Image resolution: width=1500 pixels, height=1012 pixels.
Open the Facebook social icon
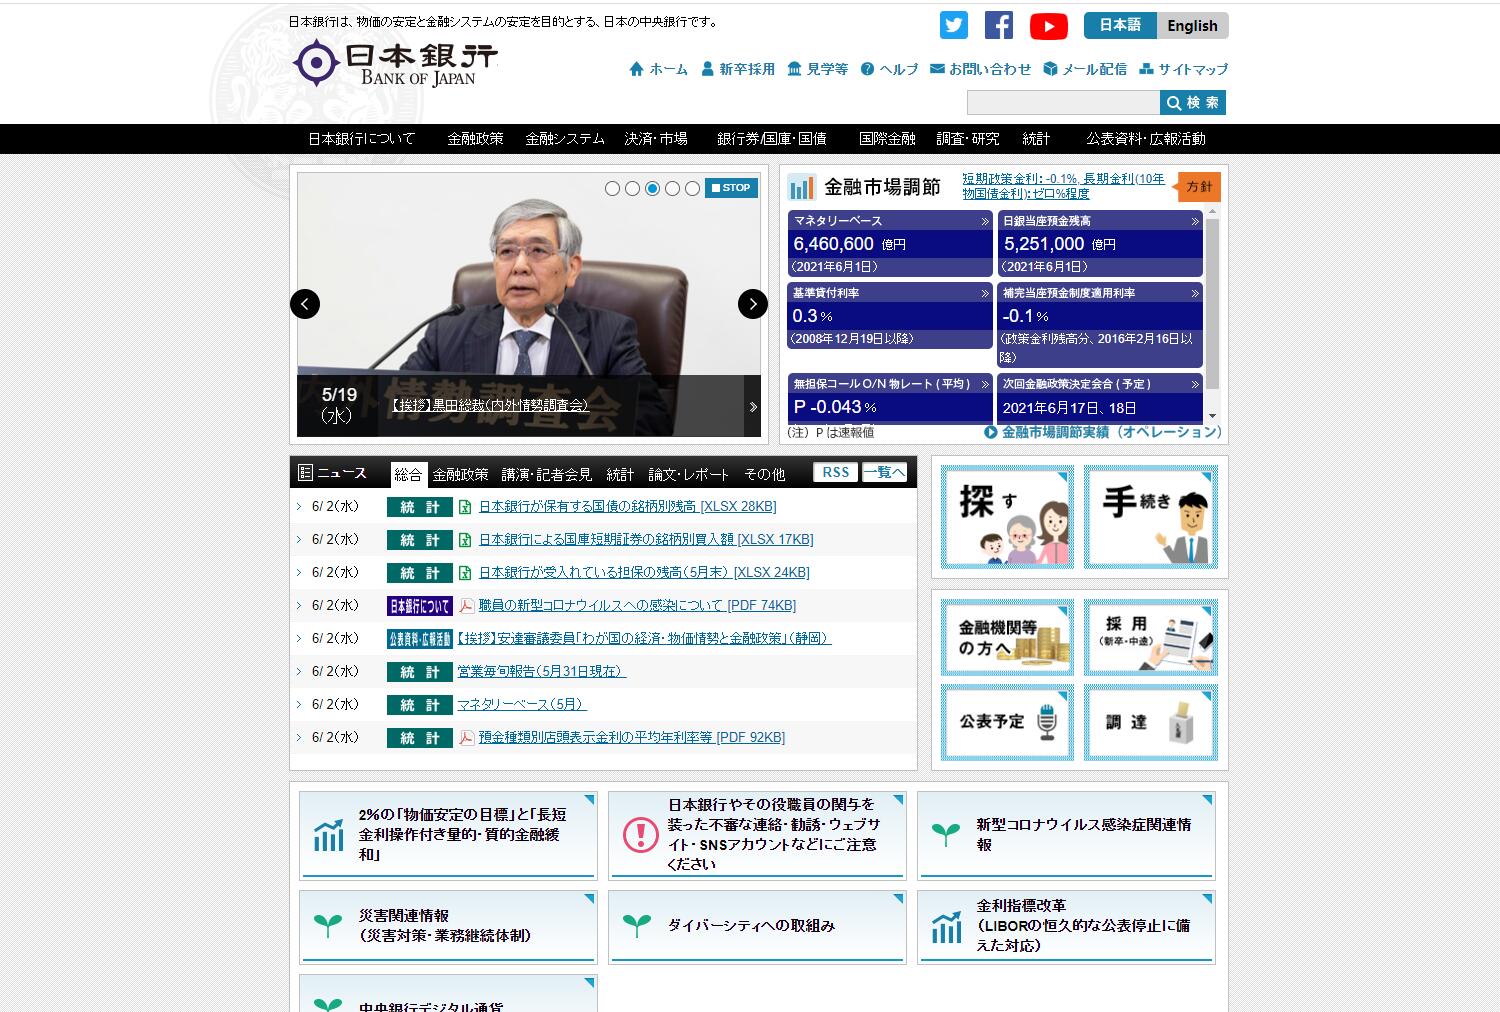[998, 25]
